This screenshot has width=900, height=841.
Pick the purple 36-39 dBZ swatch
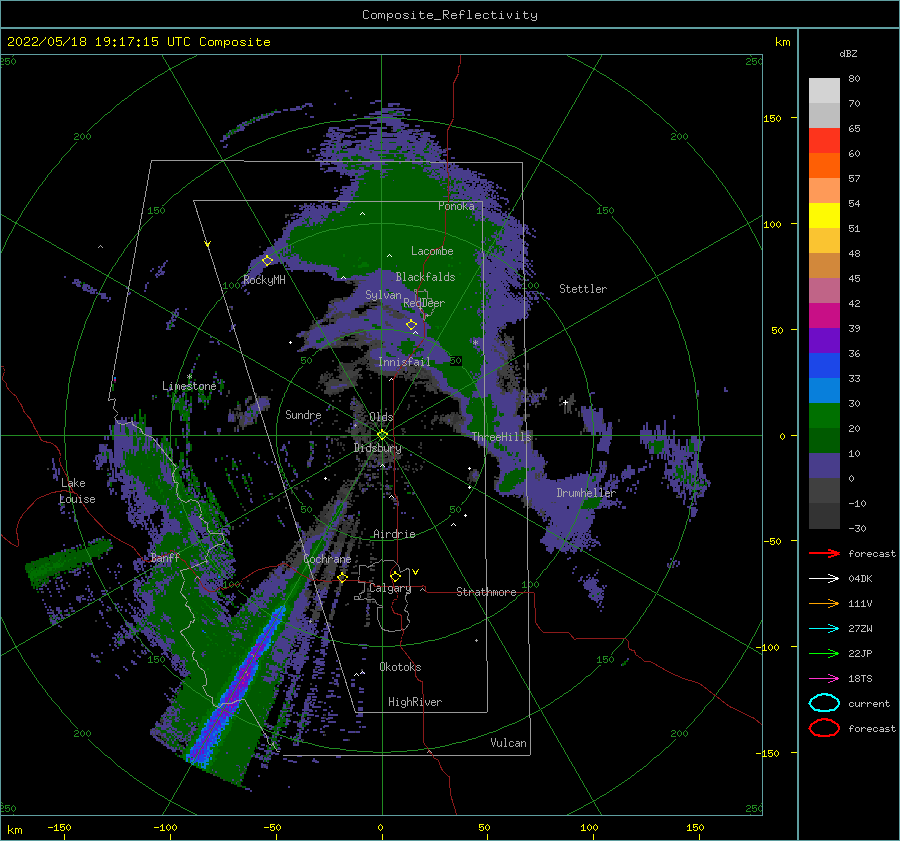point(824,341)
